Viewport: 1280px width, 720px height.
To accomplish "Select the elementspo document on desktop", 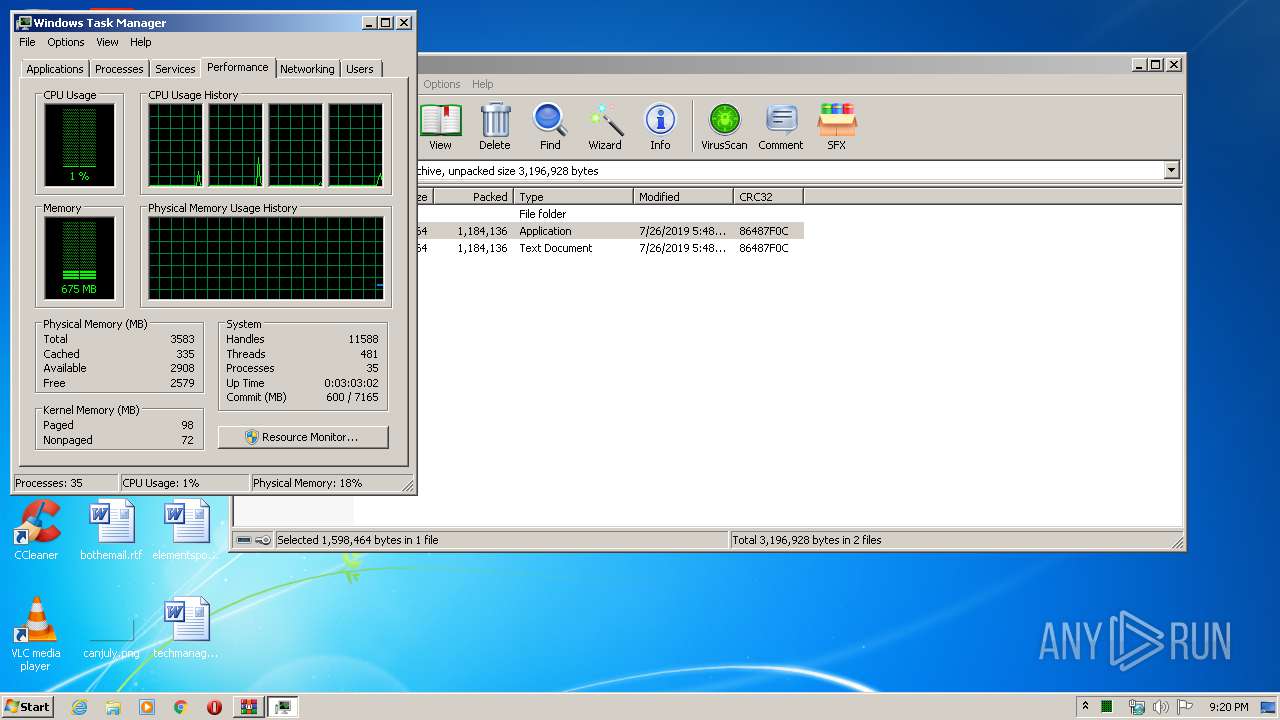I will 185,530.
